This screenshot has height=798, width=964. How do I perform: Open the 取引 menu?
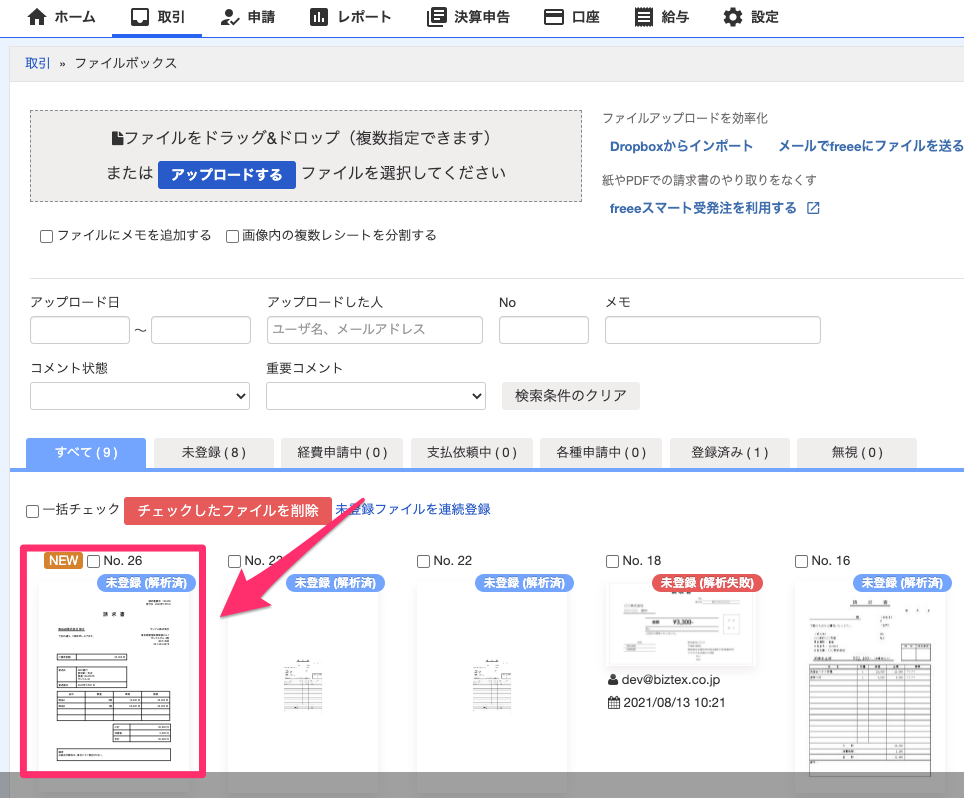(x=157, y=17)
